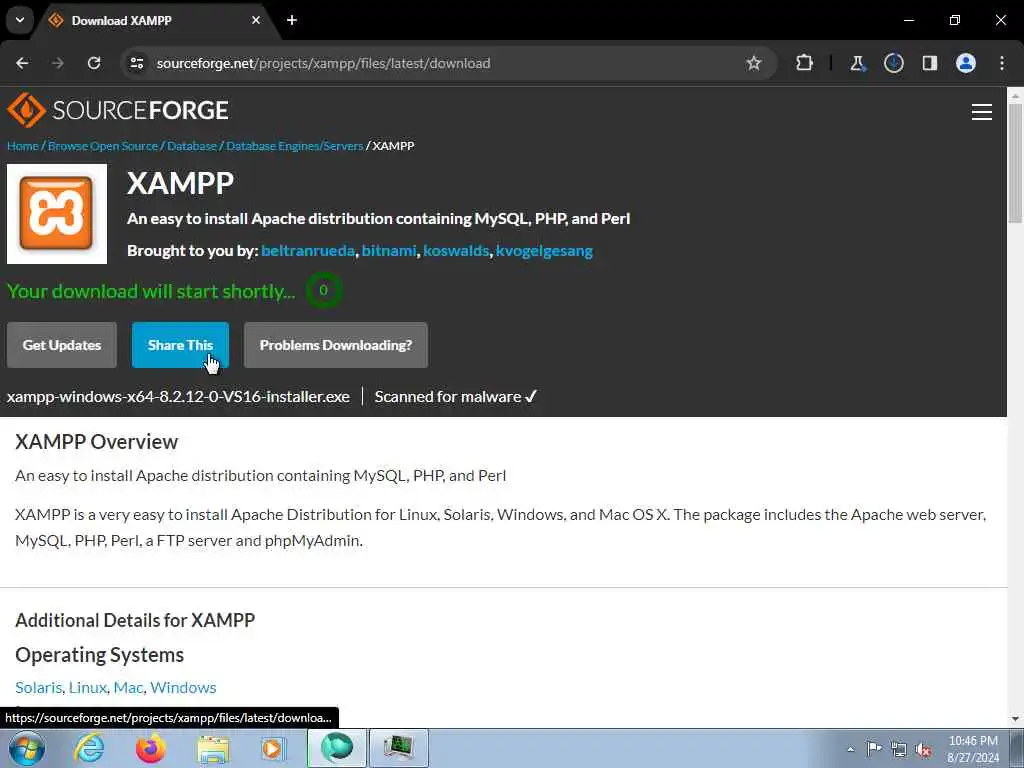Select the Download XAMPP tab
This screenshot has height=768, width=1024.
pos(155,21)
